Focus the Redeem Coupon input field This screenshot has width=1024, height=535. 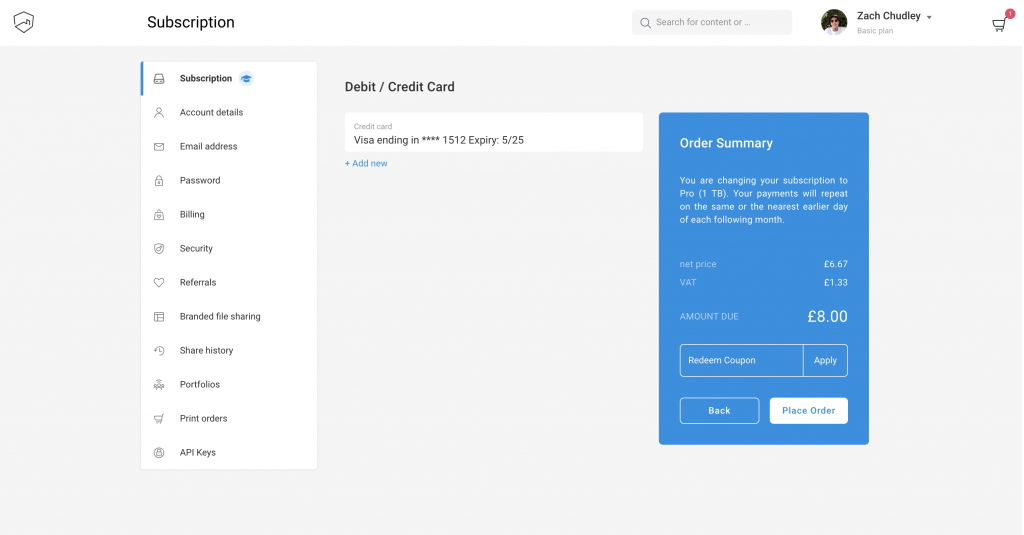(x=741, y=361)
